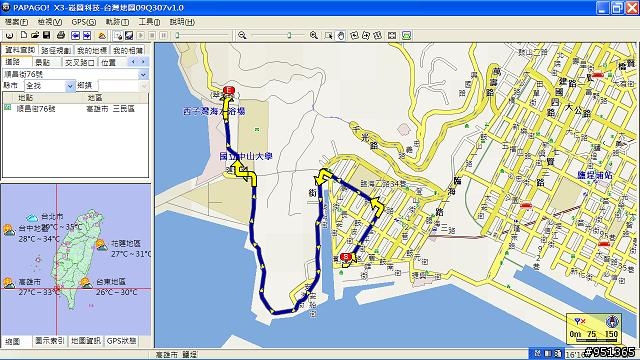Rotate the map counter-clockwise
The height and width of the screenshot is (360, 640).
(x=354, y=36)
